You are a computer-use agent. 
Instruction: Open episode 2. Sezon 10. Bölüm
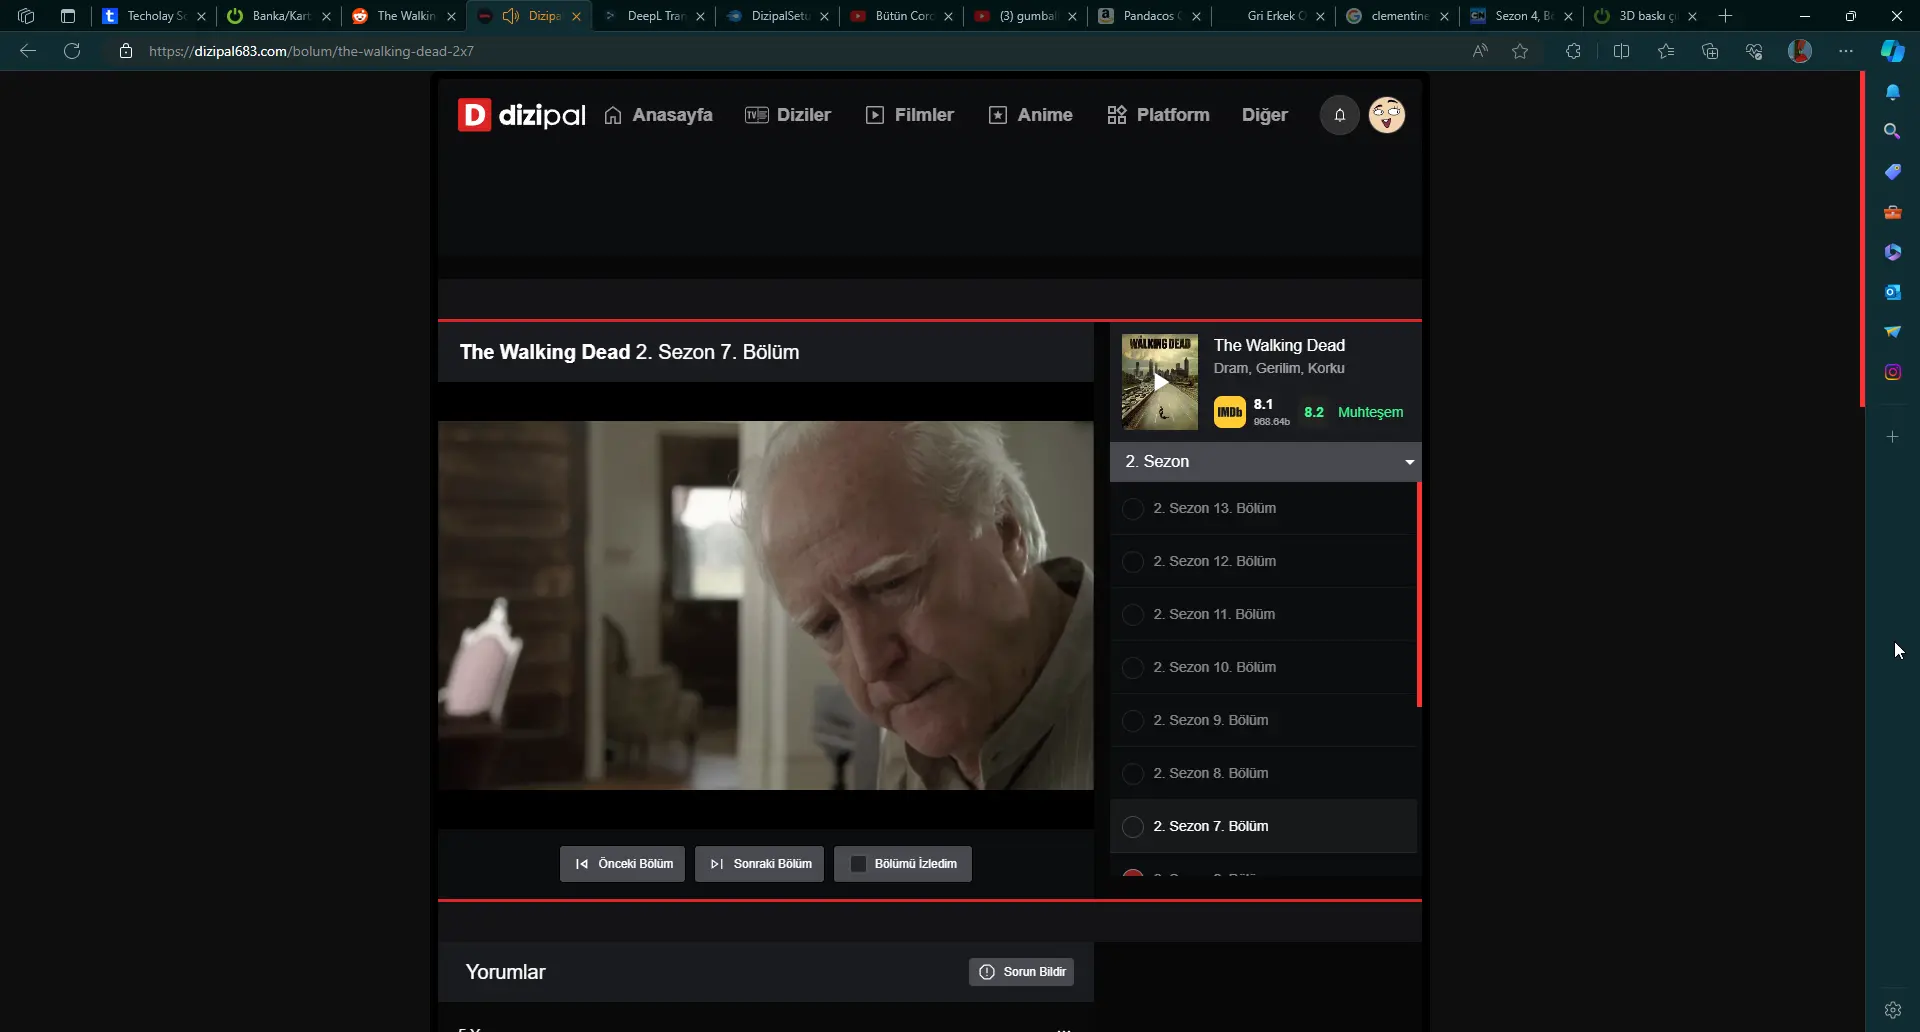click(1214, 667)
